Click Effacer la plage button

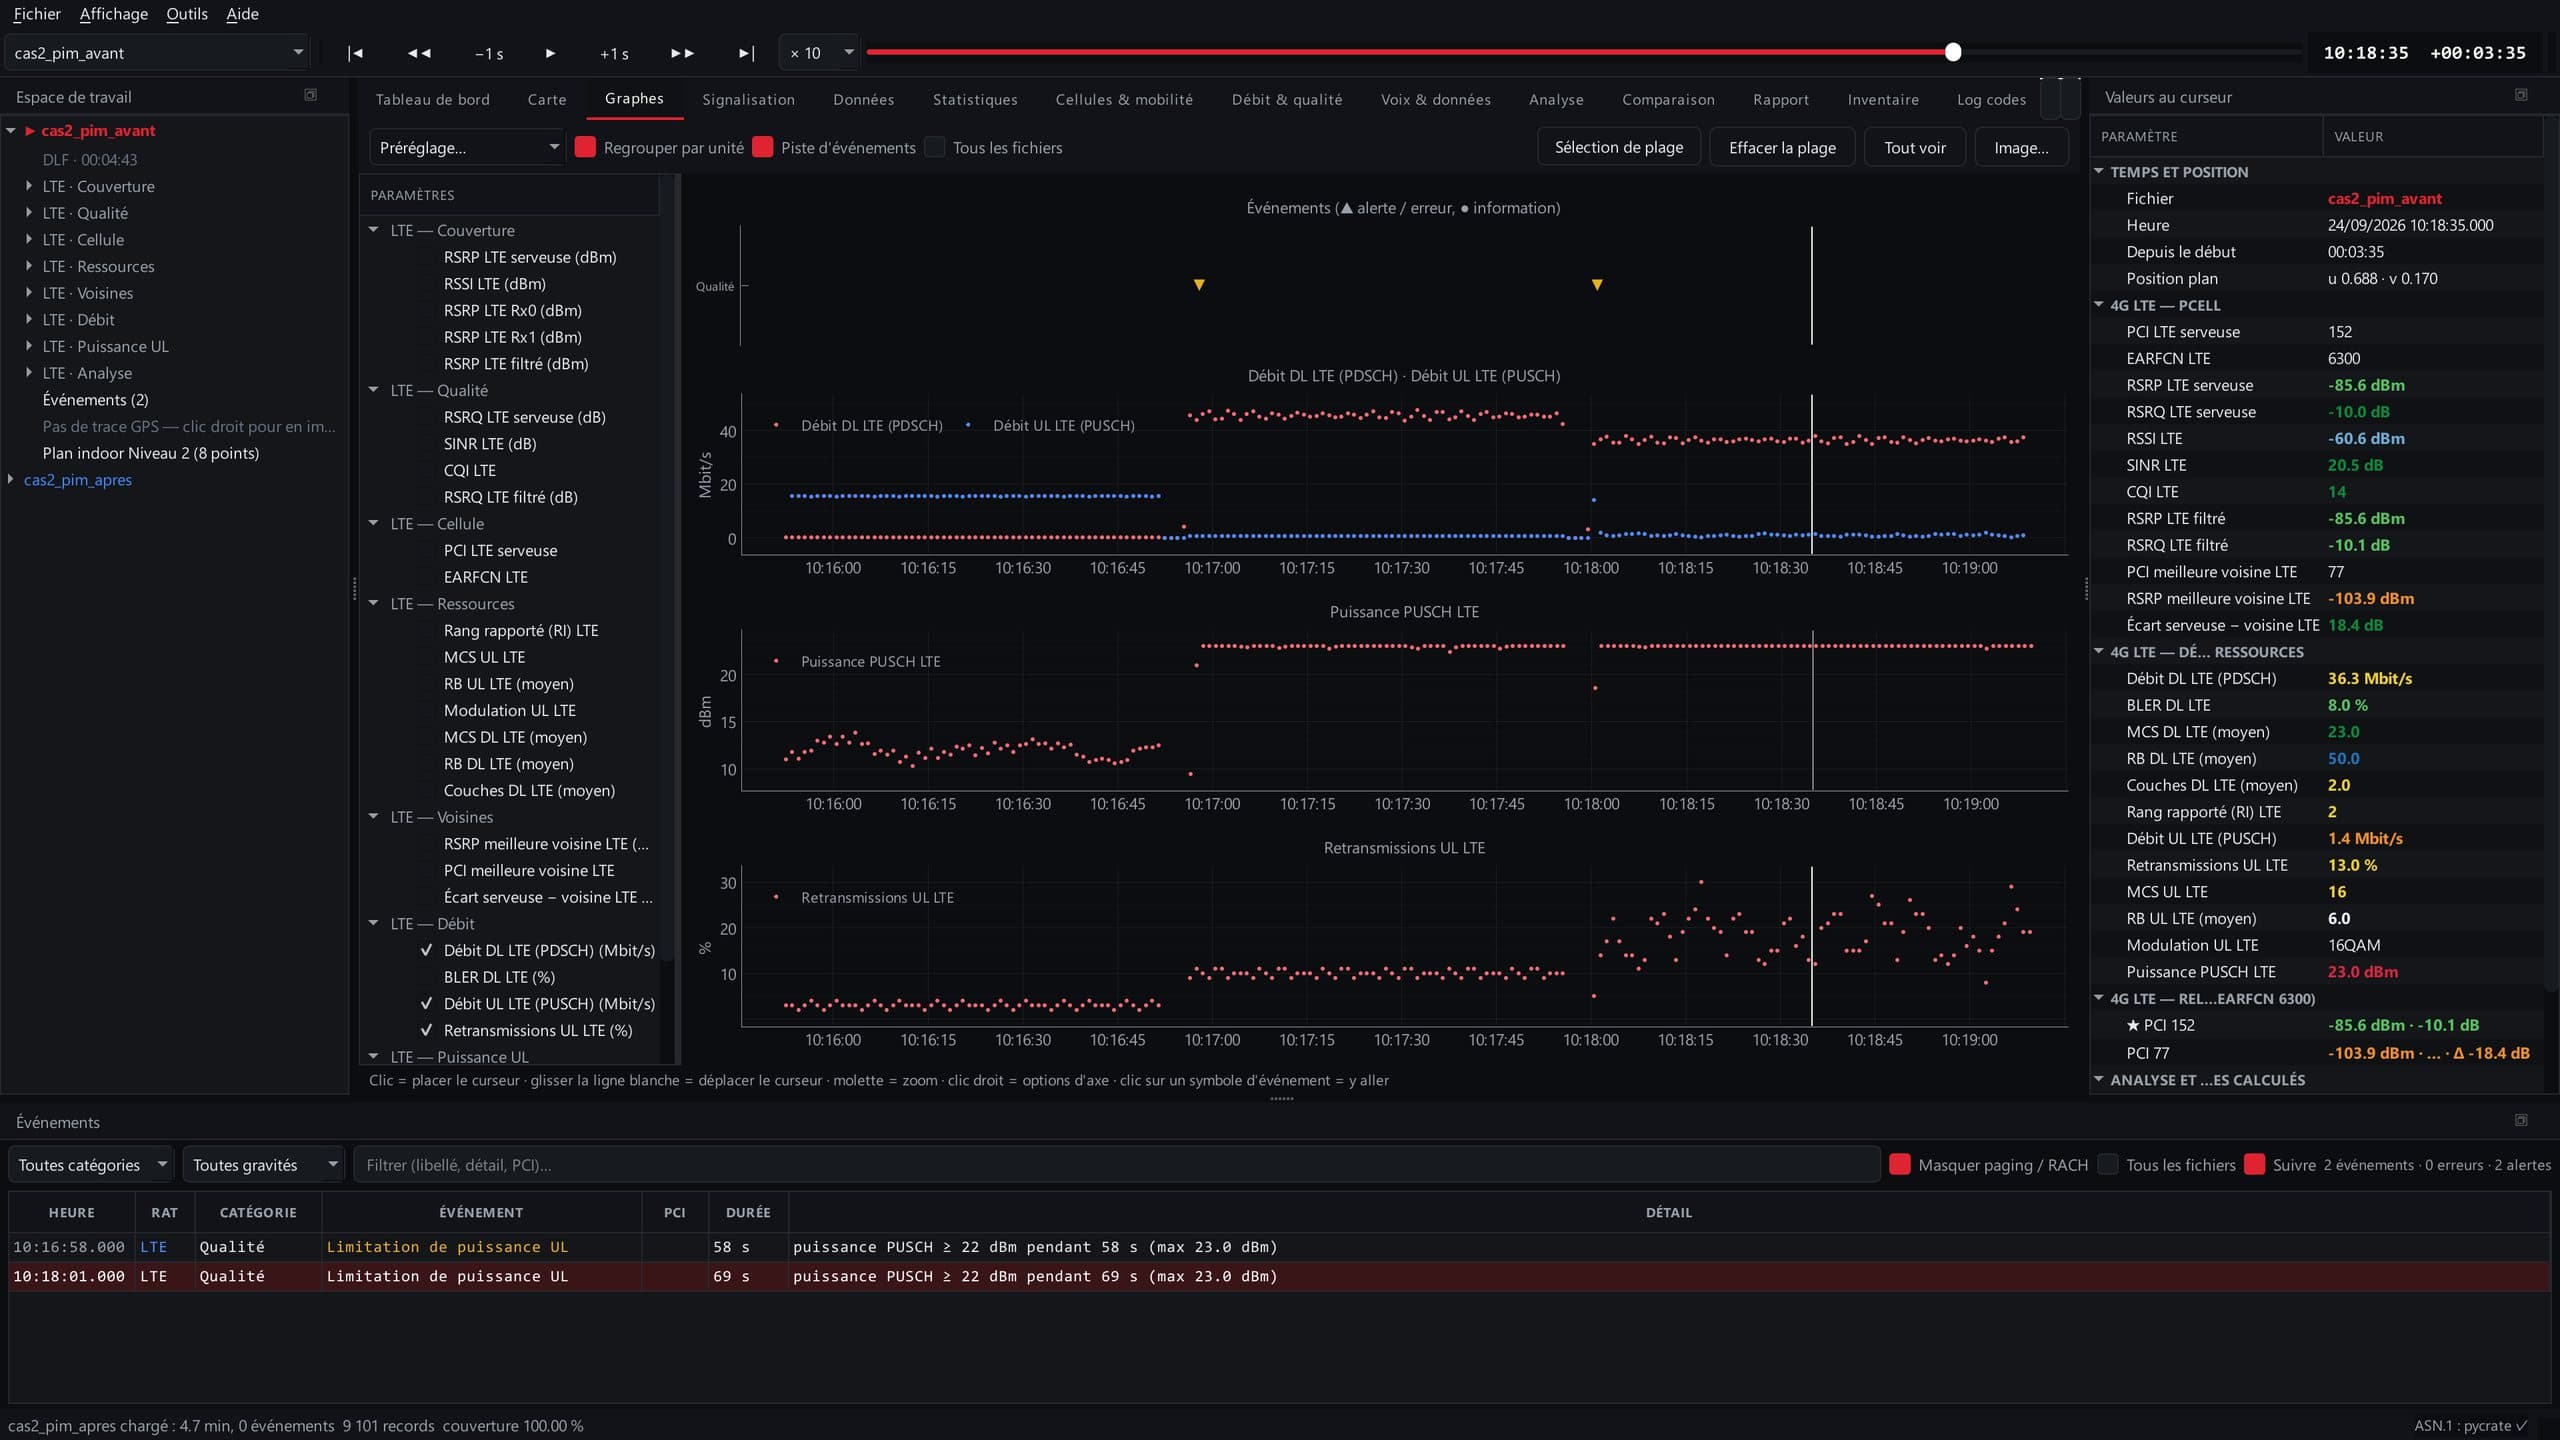pos(1782,147)
